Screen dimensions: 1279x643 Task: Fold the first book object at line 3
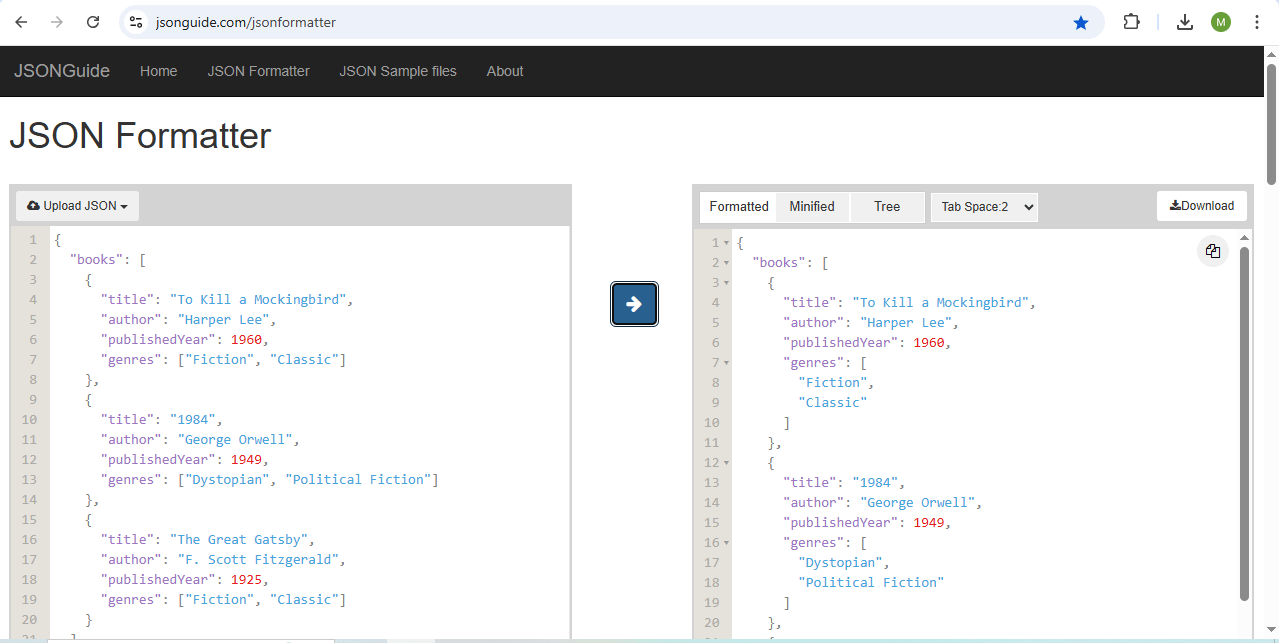(x=726, y=283)
